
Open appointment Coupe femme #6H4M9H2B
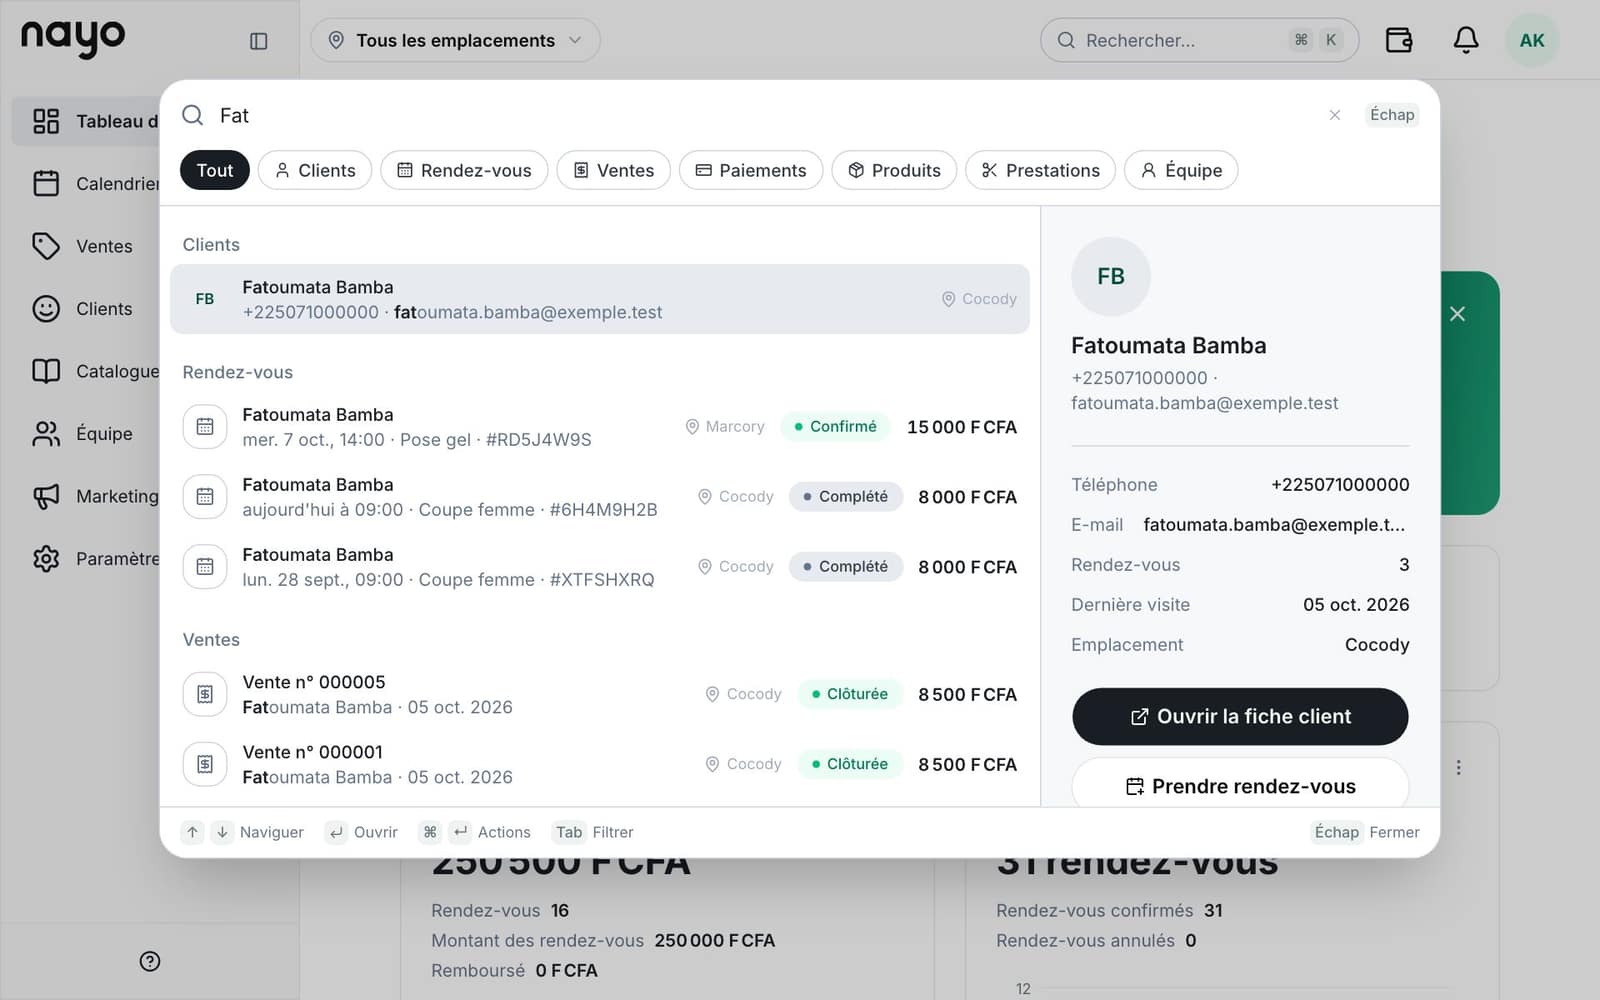600,497
